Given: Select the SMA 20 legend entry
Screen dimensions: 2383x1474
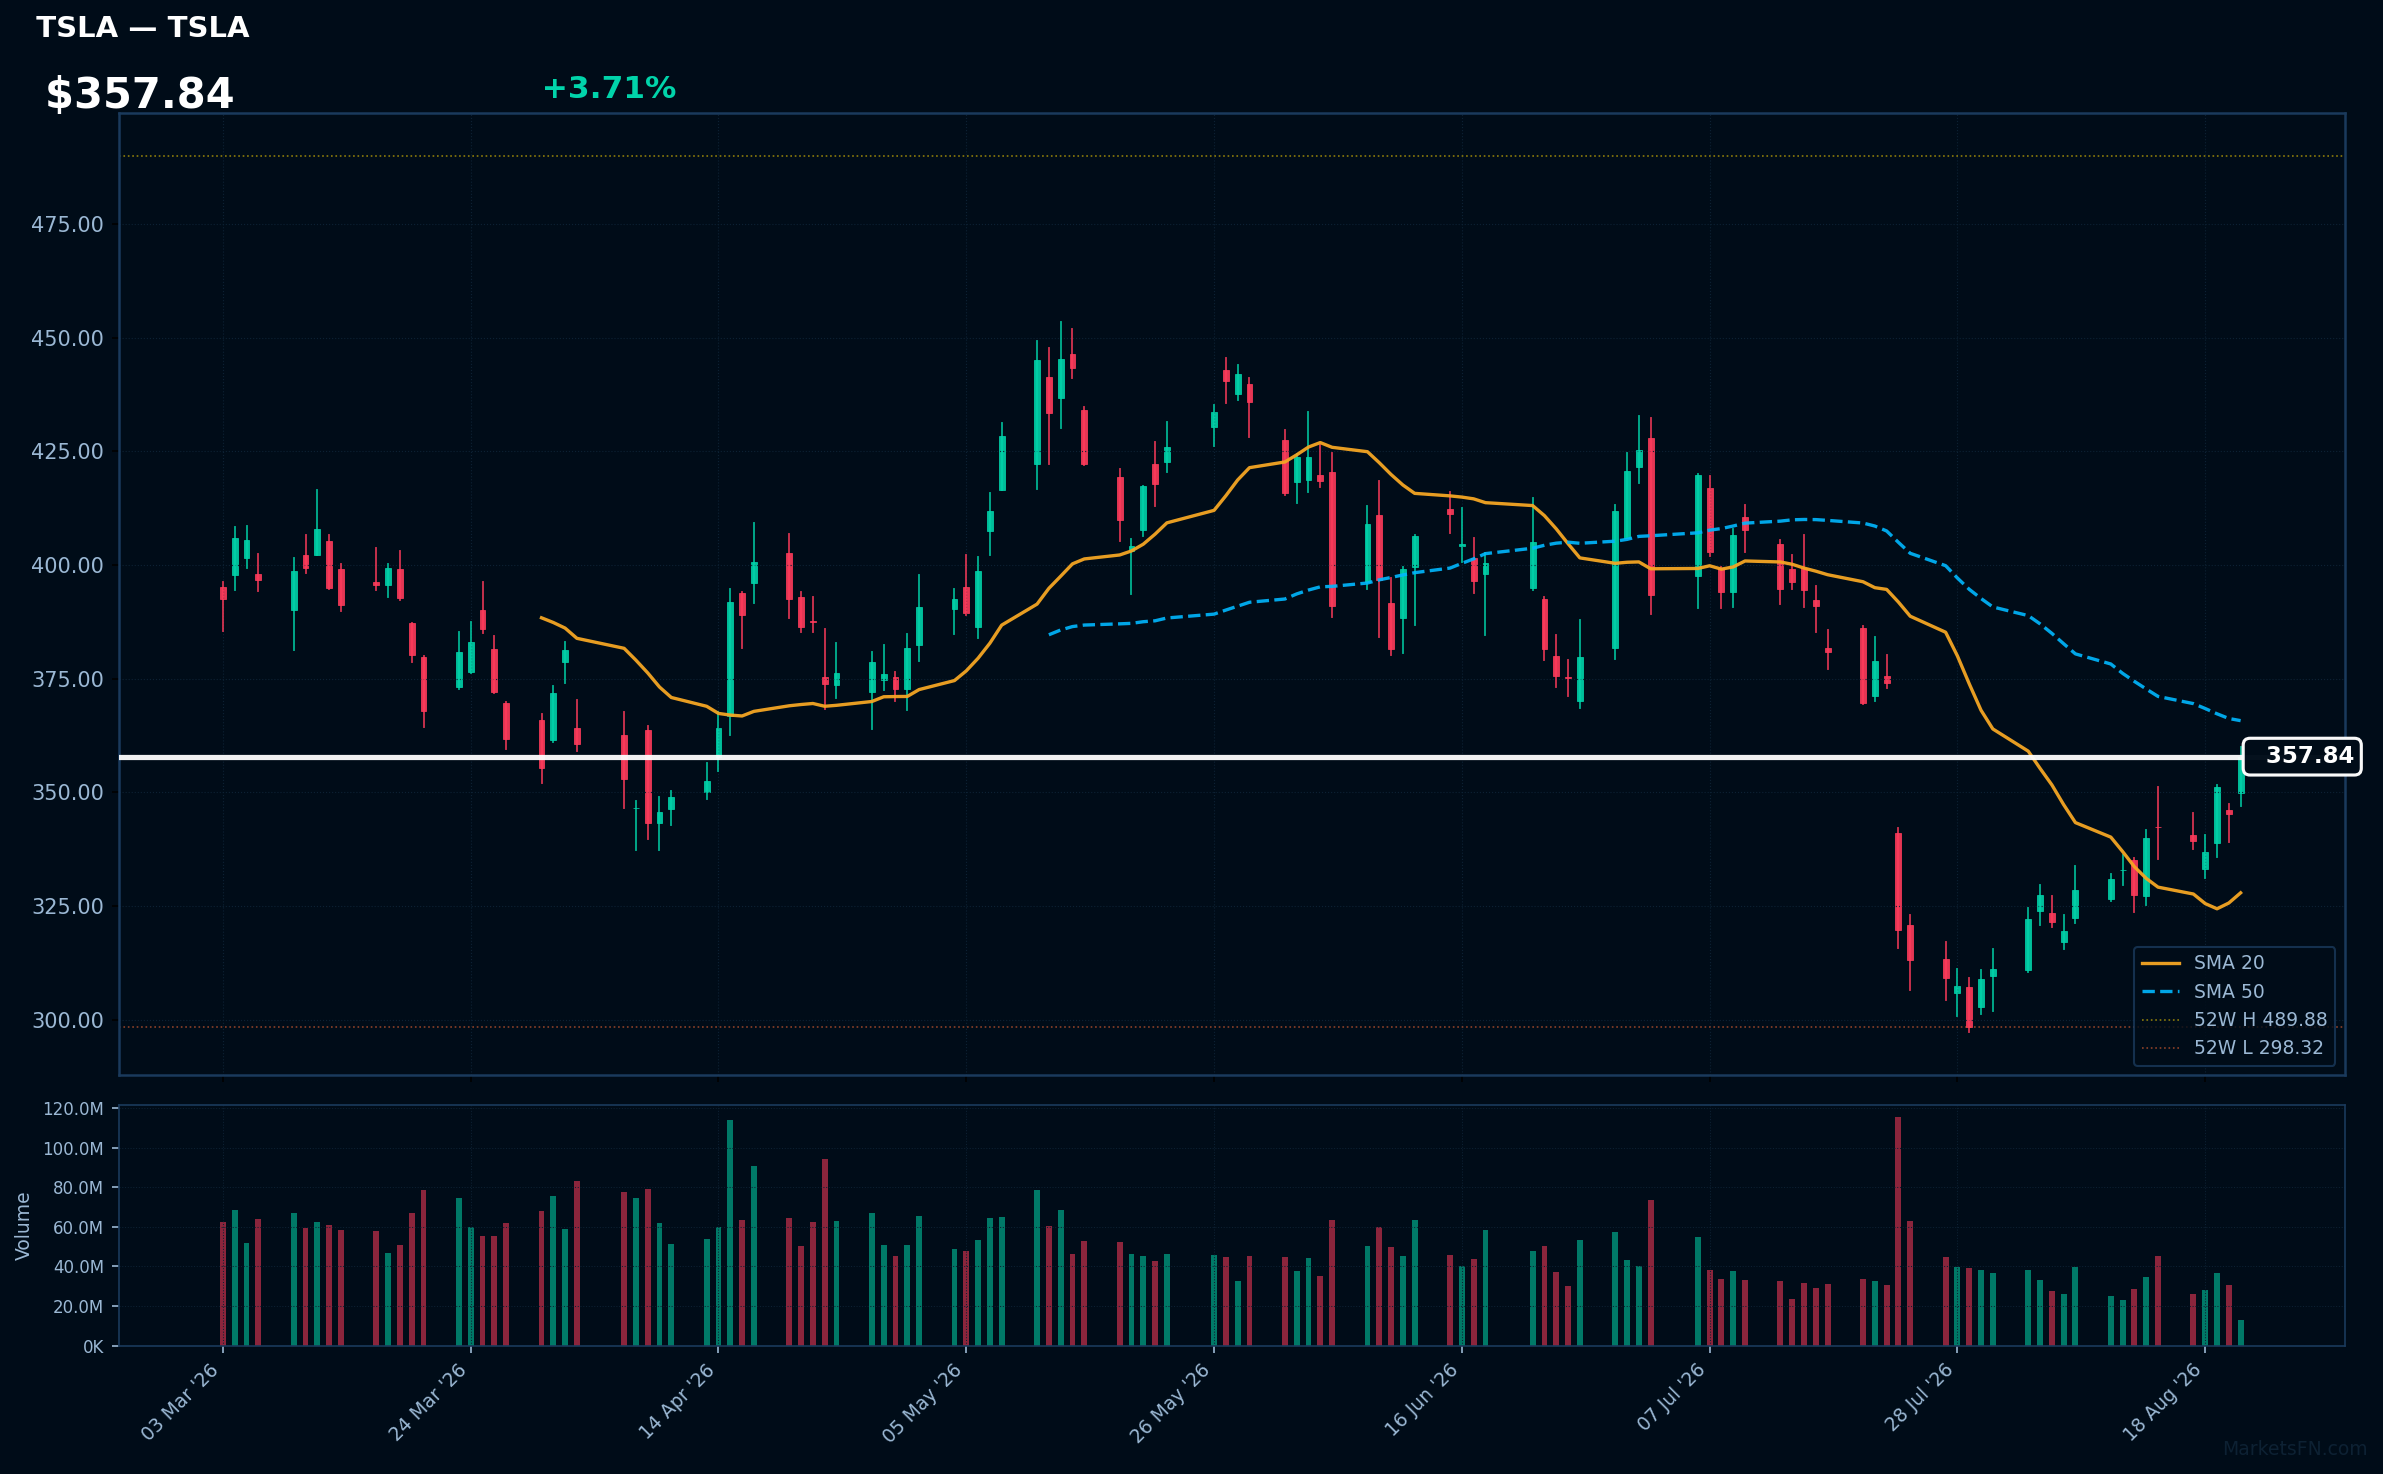Looking at the screenshot, I should [2202, 963].
